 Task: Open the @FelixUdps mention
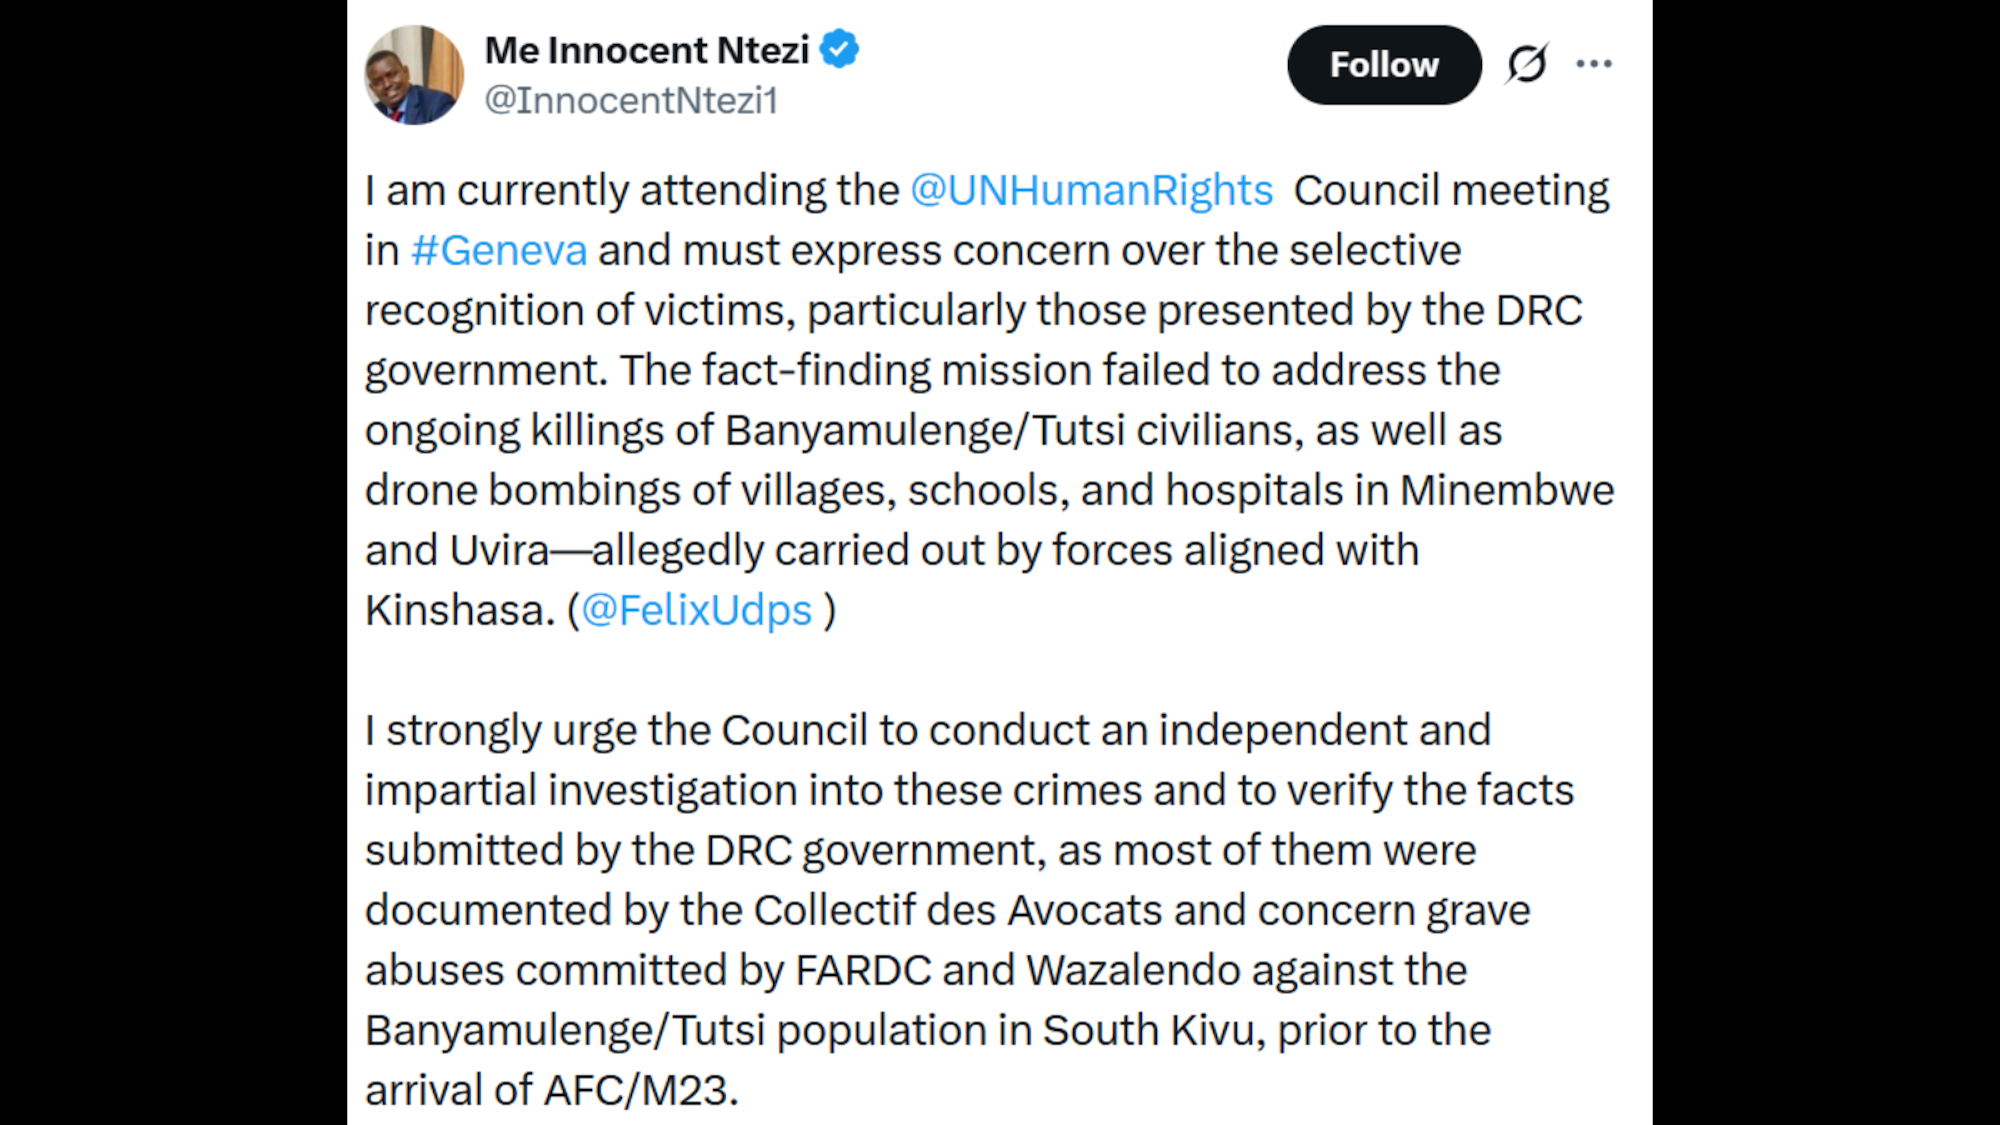tap(697, 610)
